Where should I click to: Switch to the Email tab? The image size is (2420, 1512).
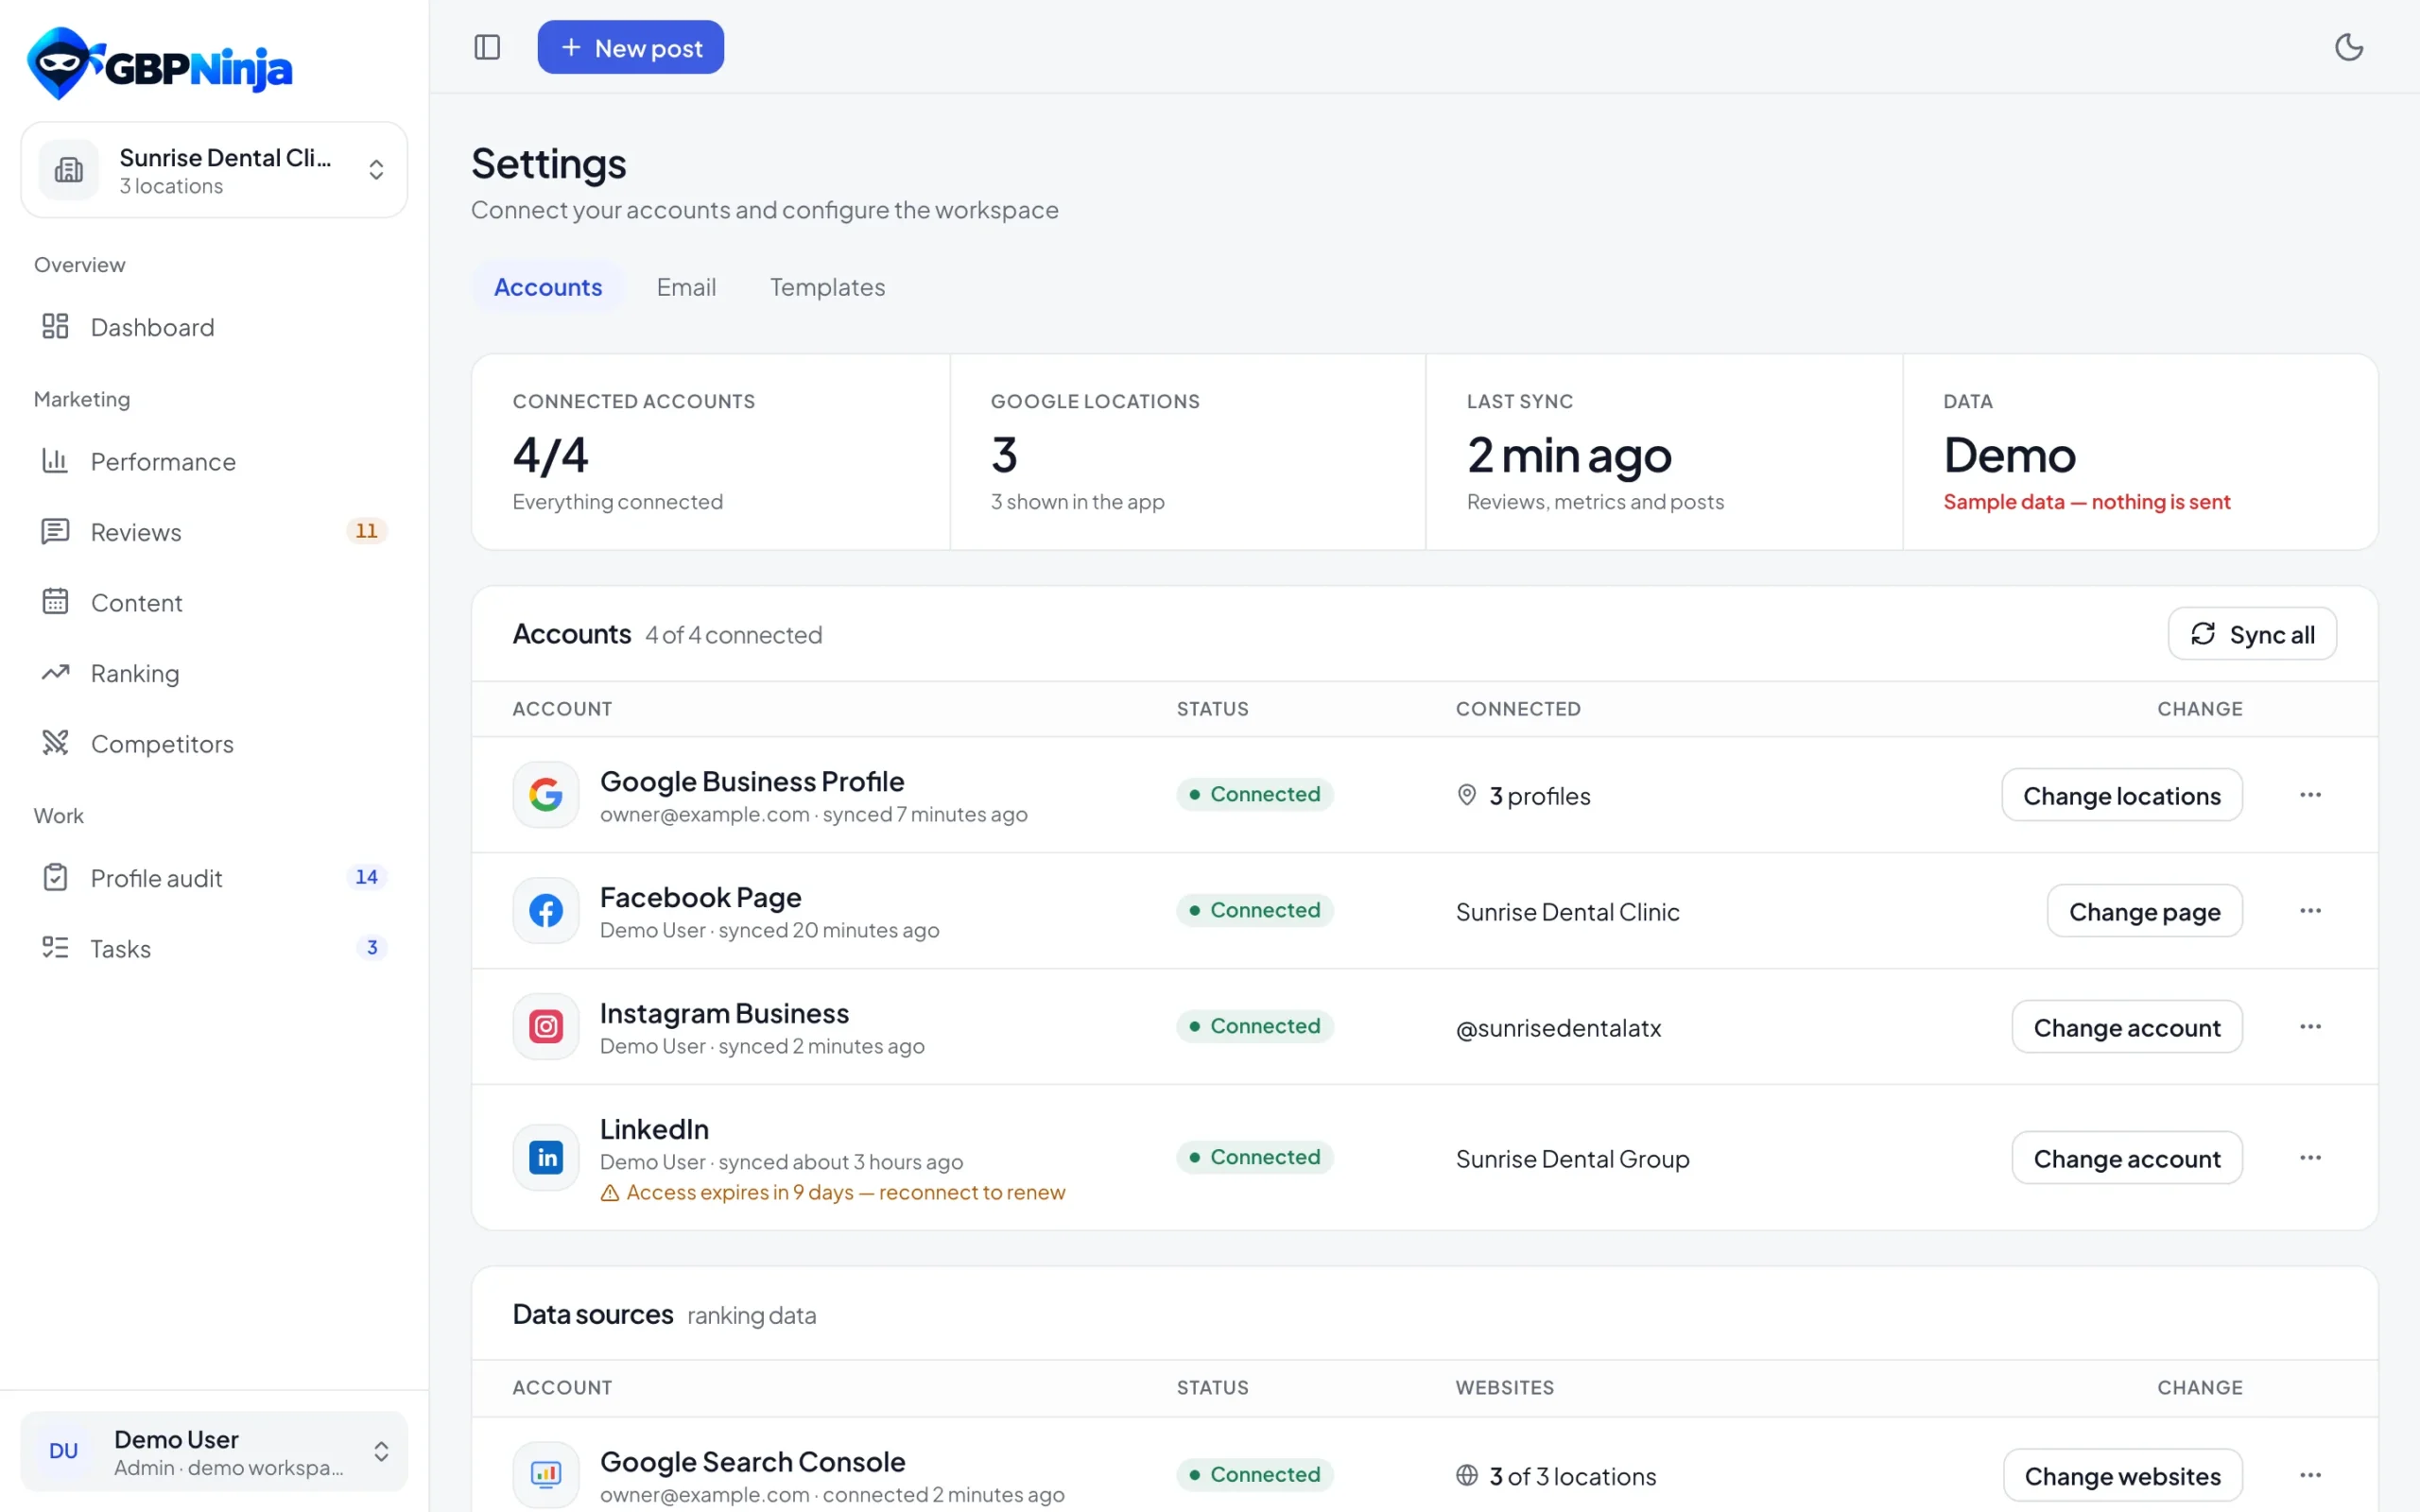pos(686,287)
